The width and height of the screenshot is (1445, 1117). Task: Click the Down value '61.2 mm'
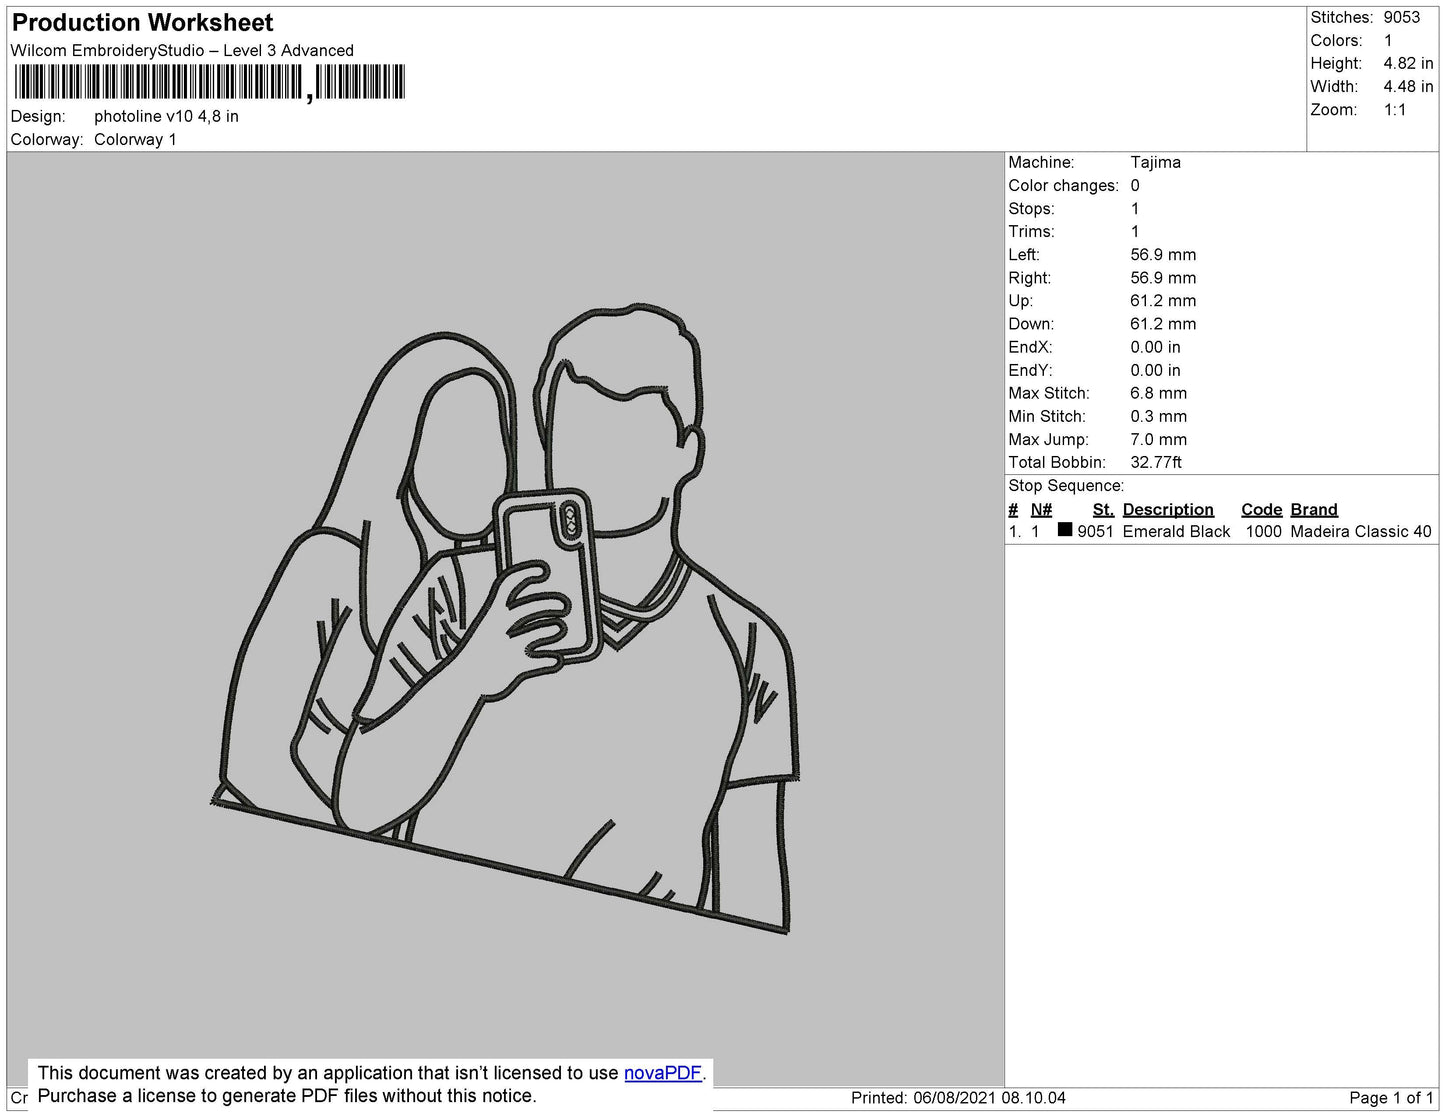(1163, 324)
